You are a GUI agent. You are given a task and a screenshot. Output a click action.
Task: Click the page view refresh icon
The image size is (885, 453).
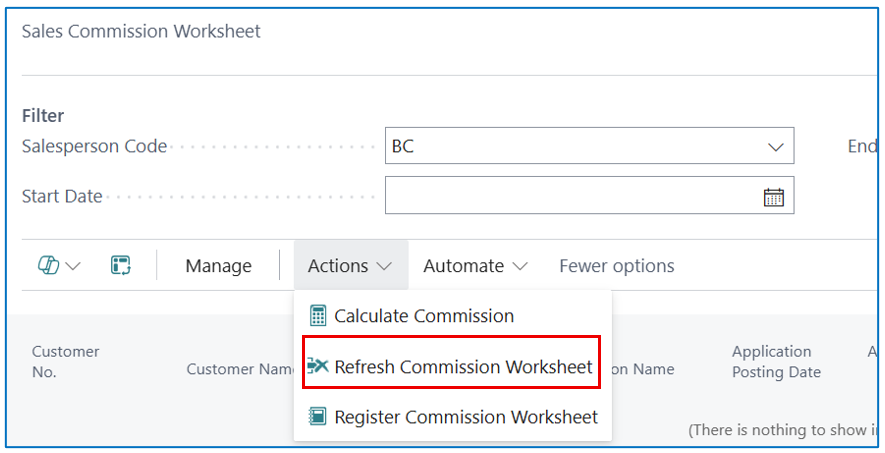(121, 265)
